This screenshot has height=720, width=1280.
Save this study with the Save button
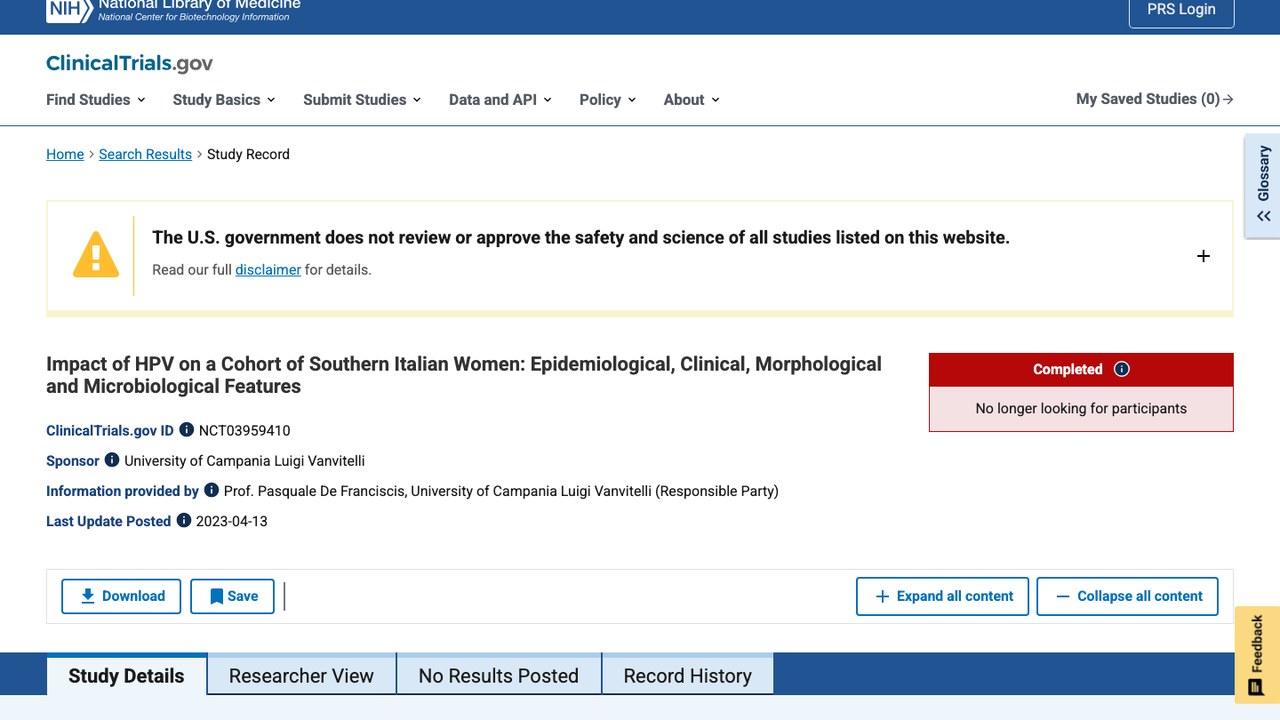[x=232, y=596]
